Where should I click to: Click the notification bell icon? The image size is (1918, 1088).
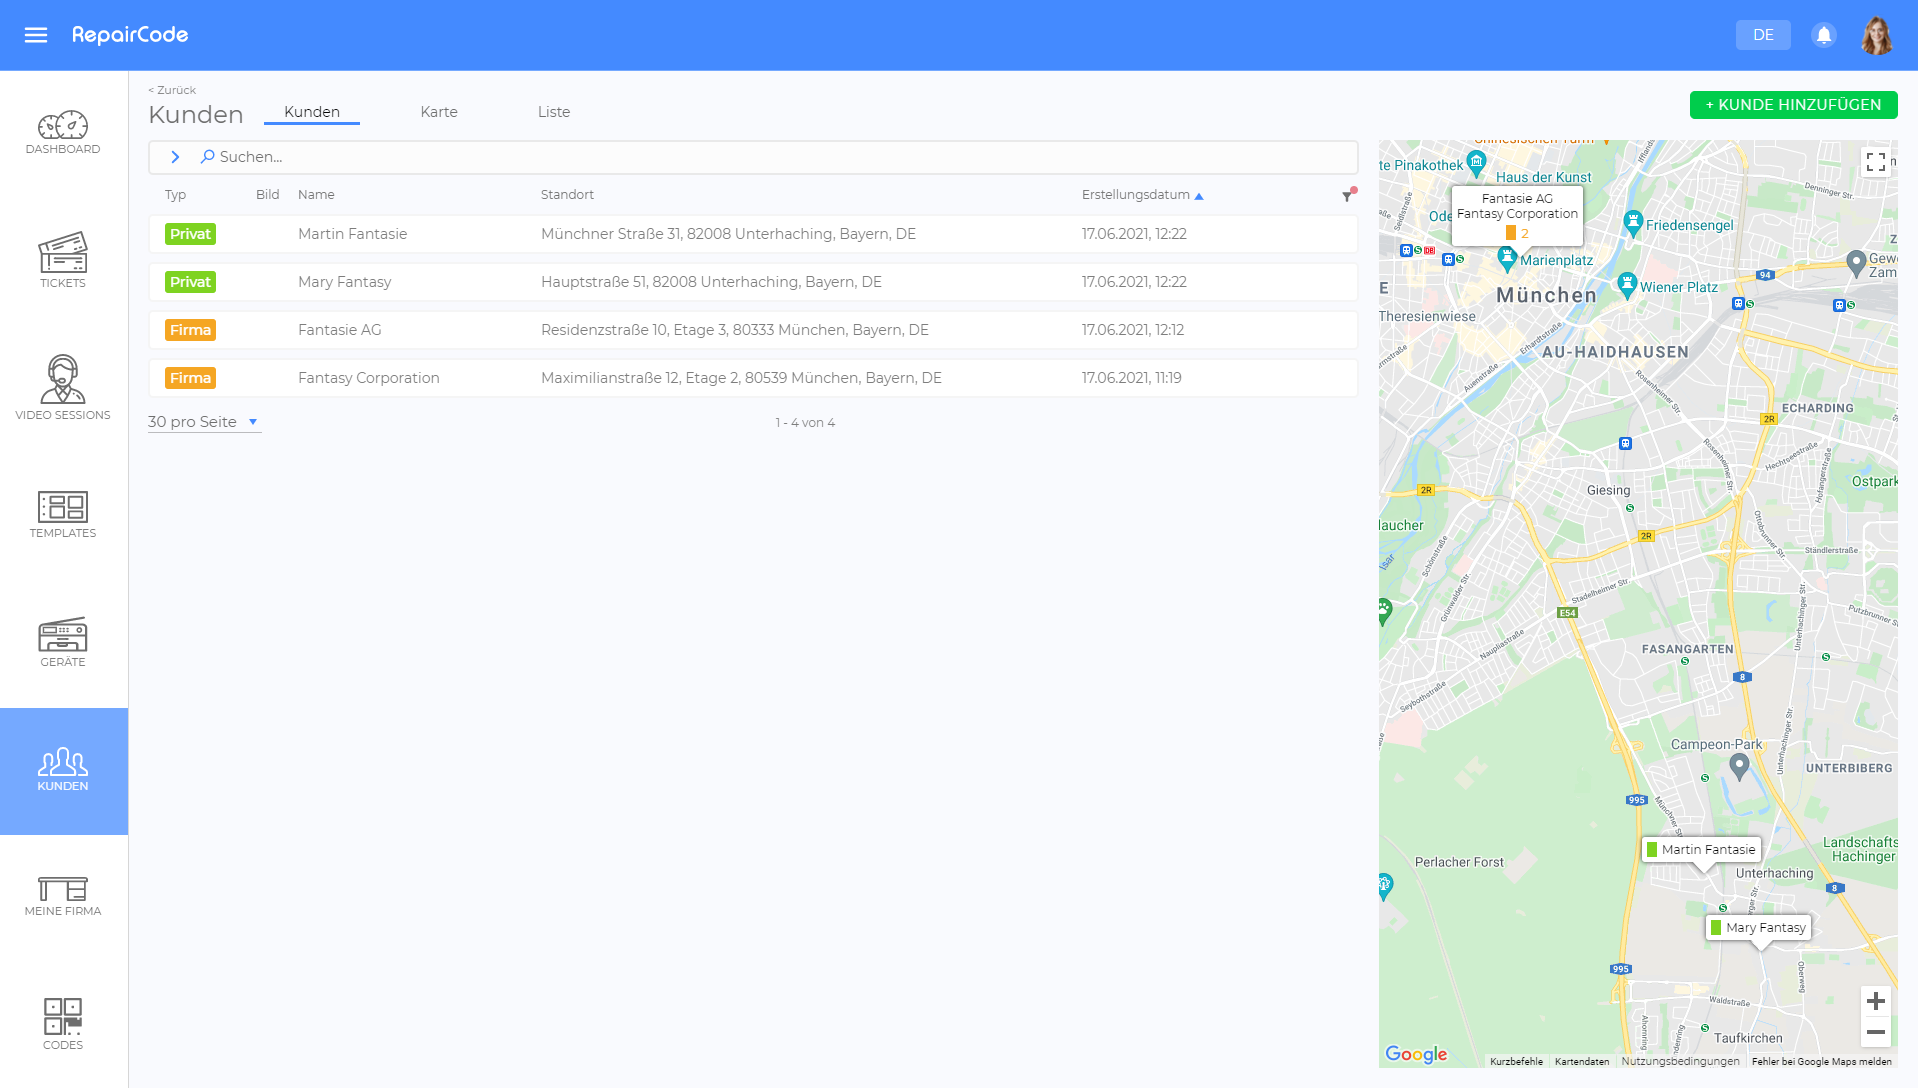(1822, 35)
